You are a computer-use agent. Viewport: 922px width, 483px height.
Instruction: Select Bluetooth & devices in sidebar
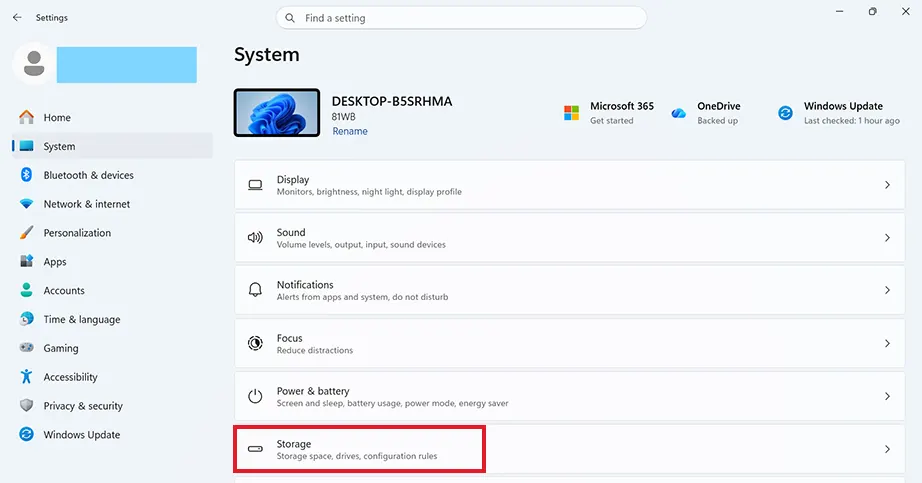click(112, 175)
